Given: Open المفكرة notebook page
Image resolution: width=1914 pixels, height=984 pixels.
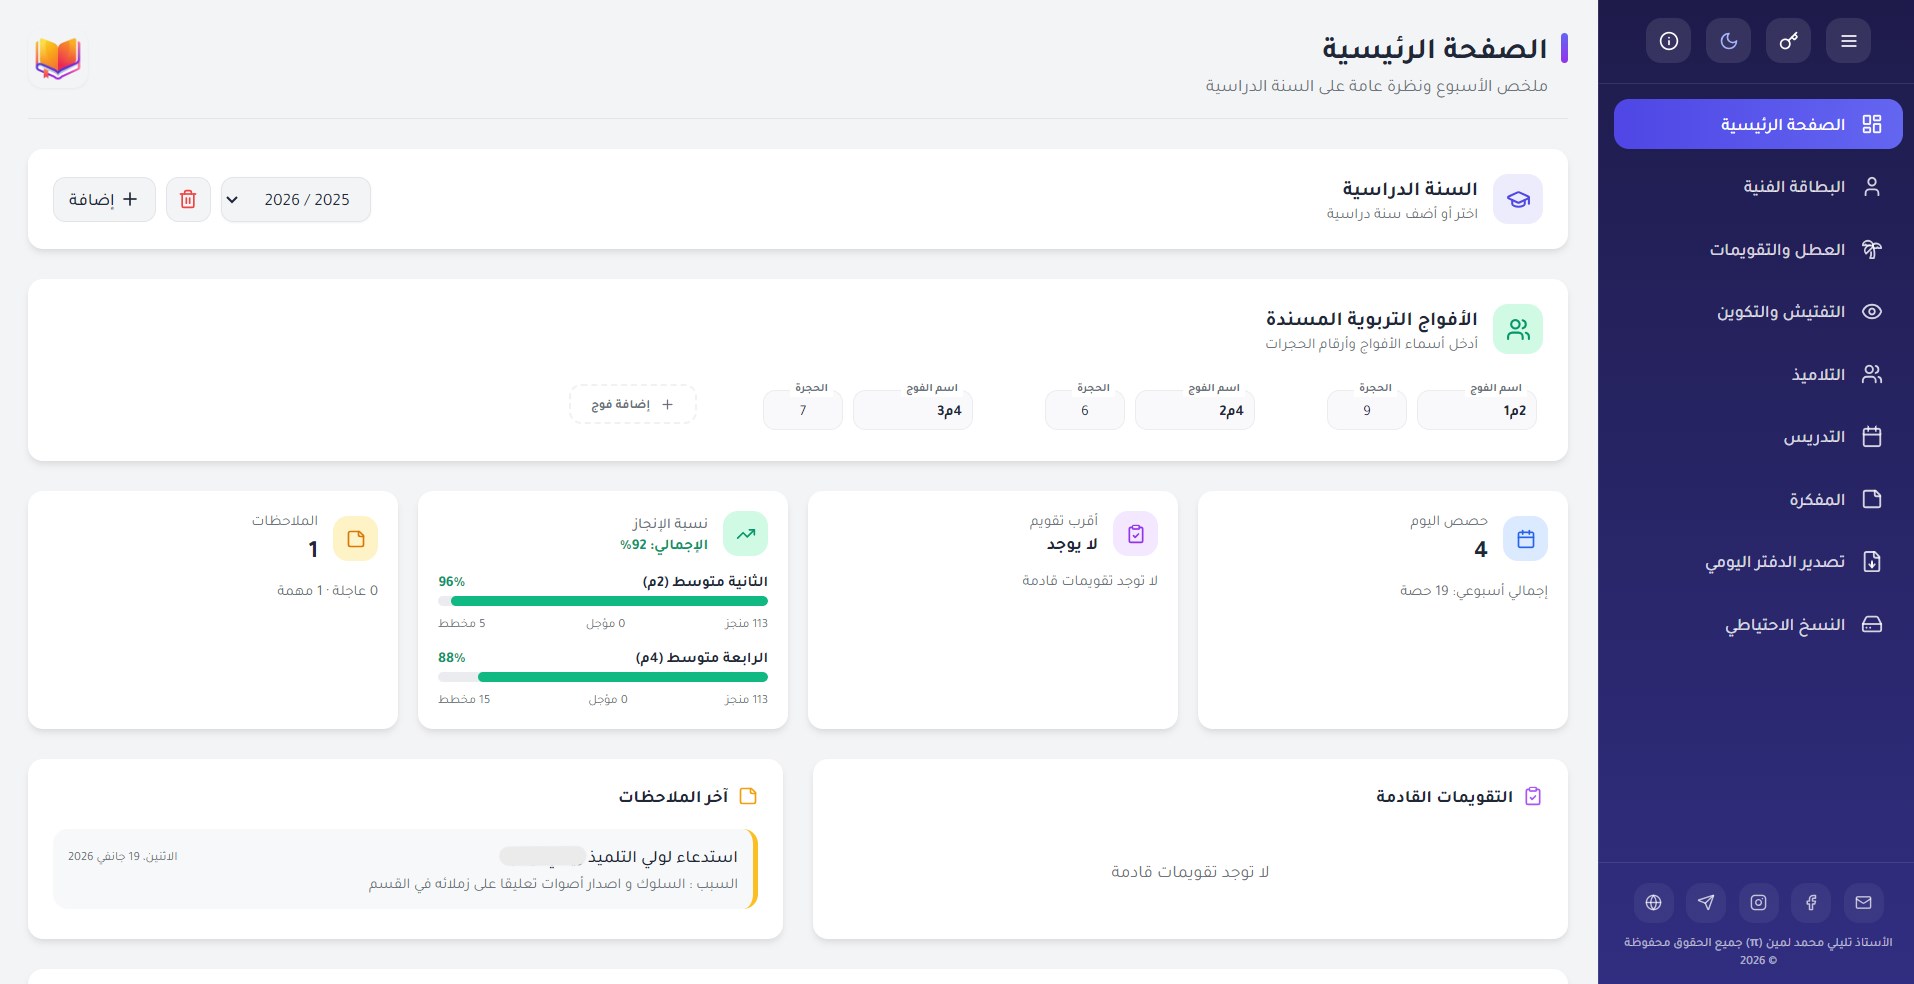Looking at the screenshot, I should coord(1758,499).
